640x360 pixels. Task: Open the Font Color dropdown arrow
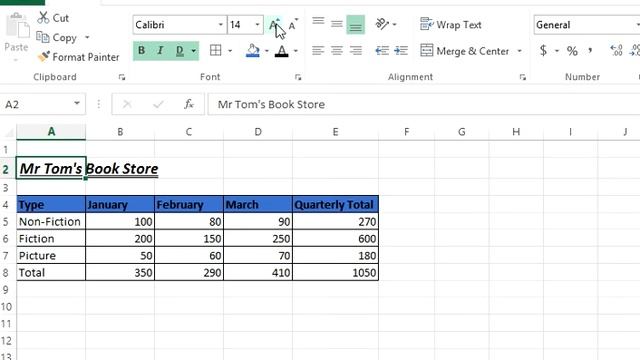(x=296, y=51)
